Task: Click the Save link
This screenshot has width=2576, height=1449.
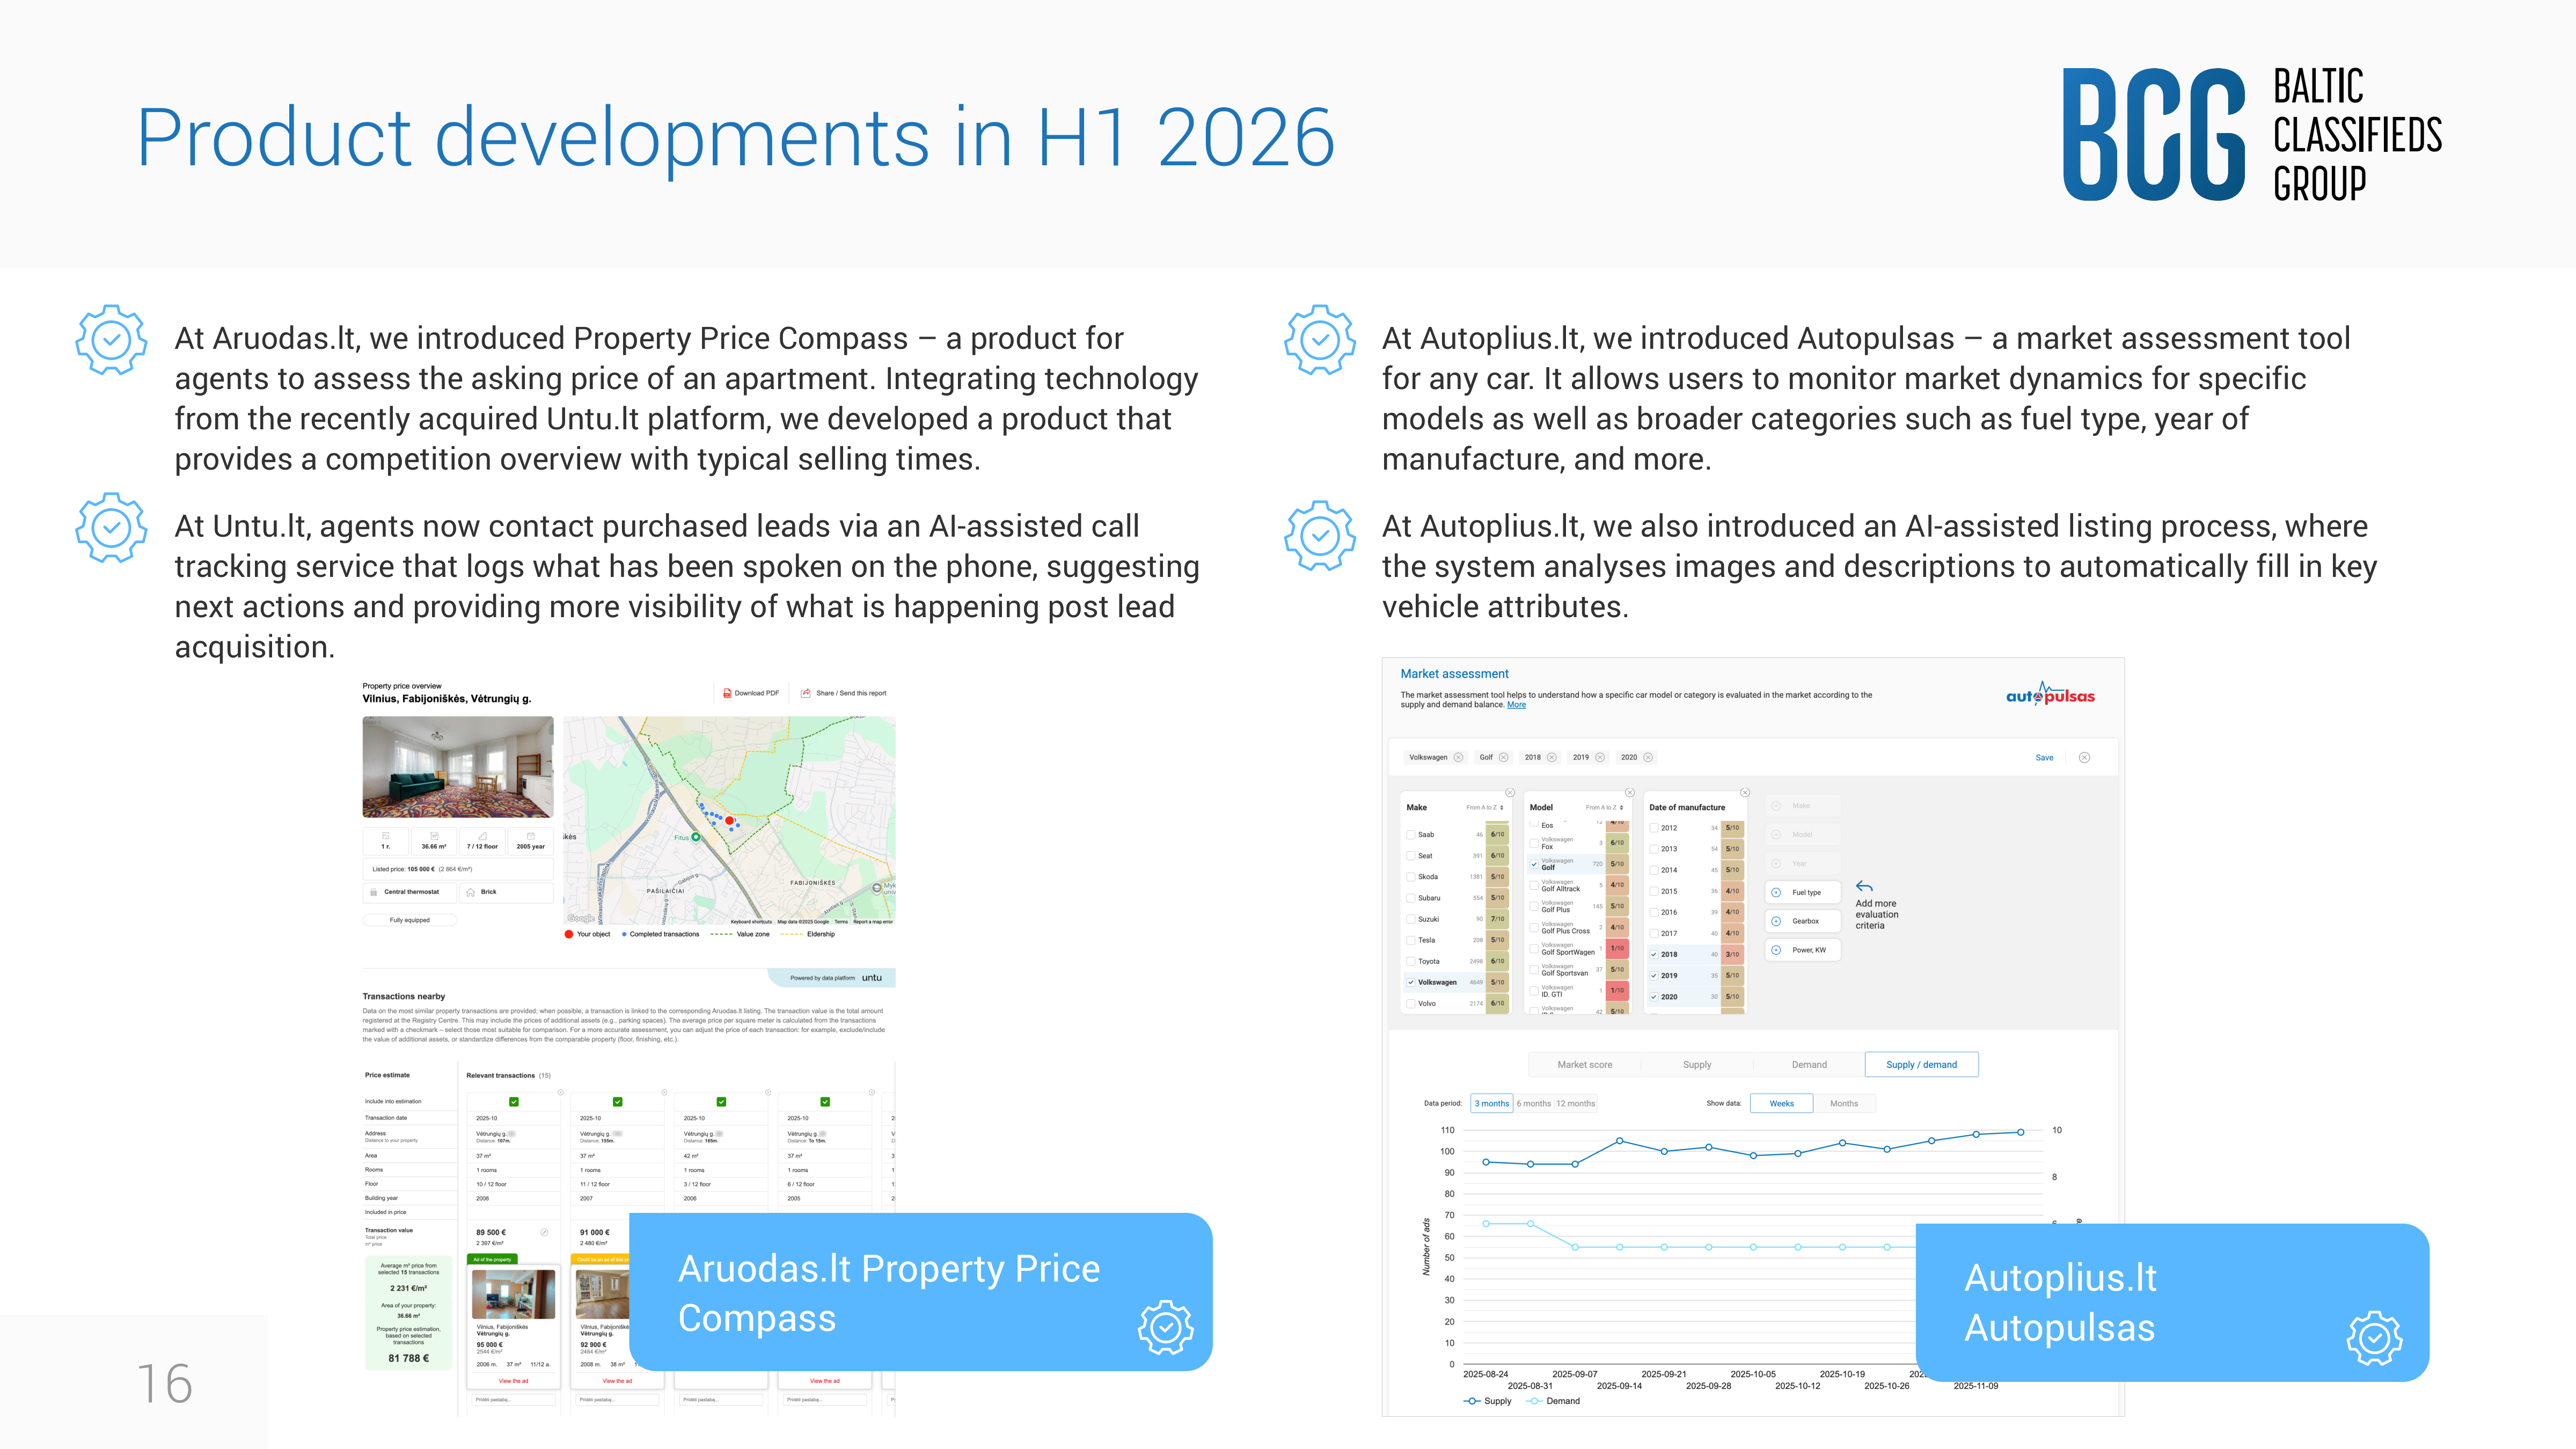Action: click(2044, 757)
